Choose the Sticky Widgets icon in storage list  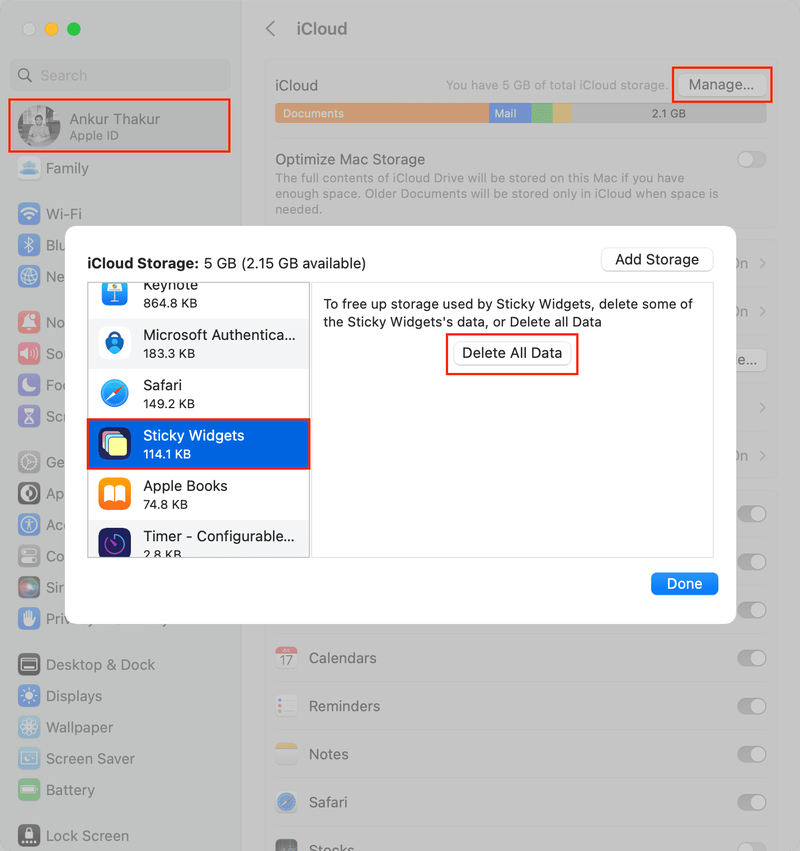pos(115,444)
